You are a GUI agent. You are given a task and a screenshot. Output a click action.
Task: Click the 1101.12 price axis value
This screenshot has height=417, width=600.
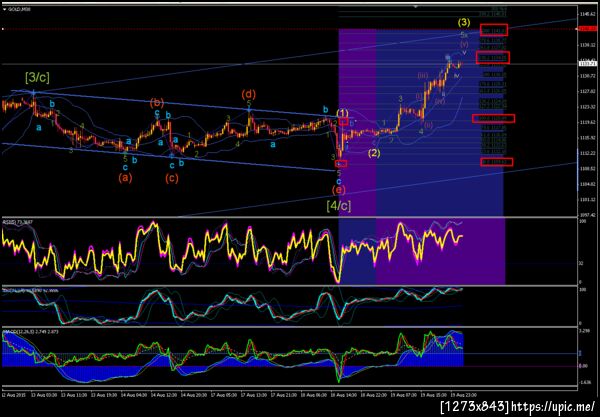587,199
